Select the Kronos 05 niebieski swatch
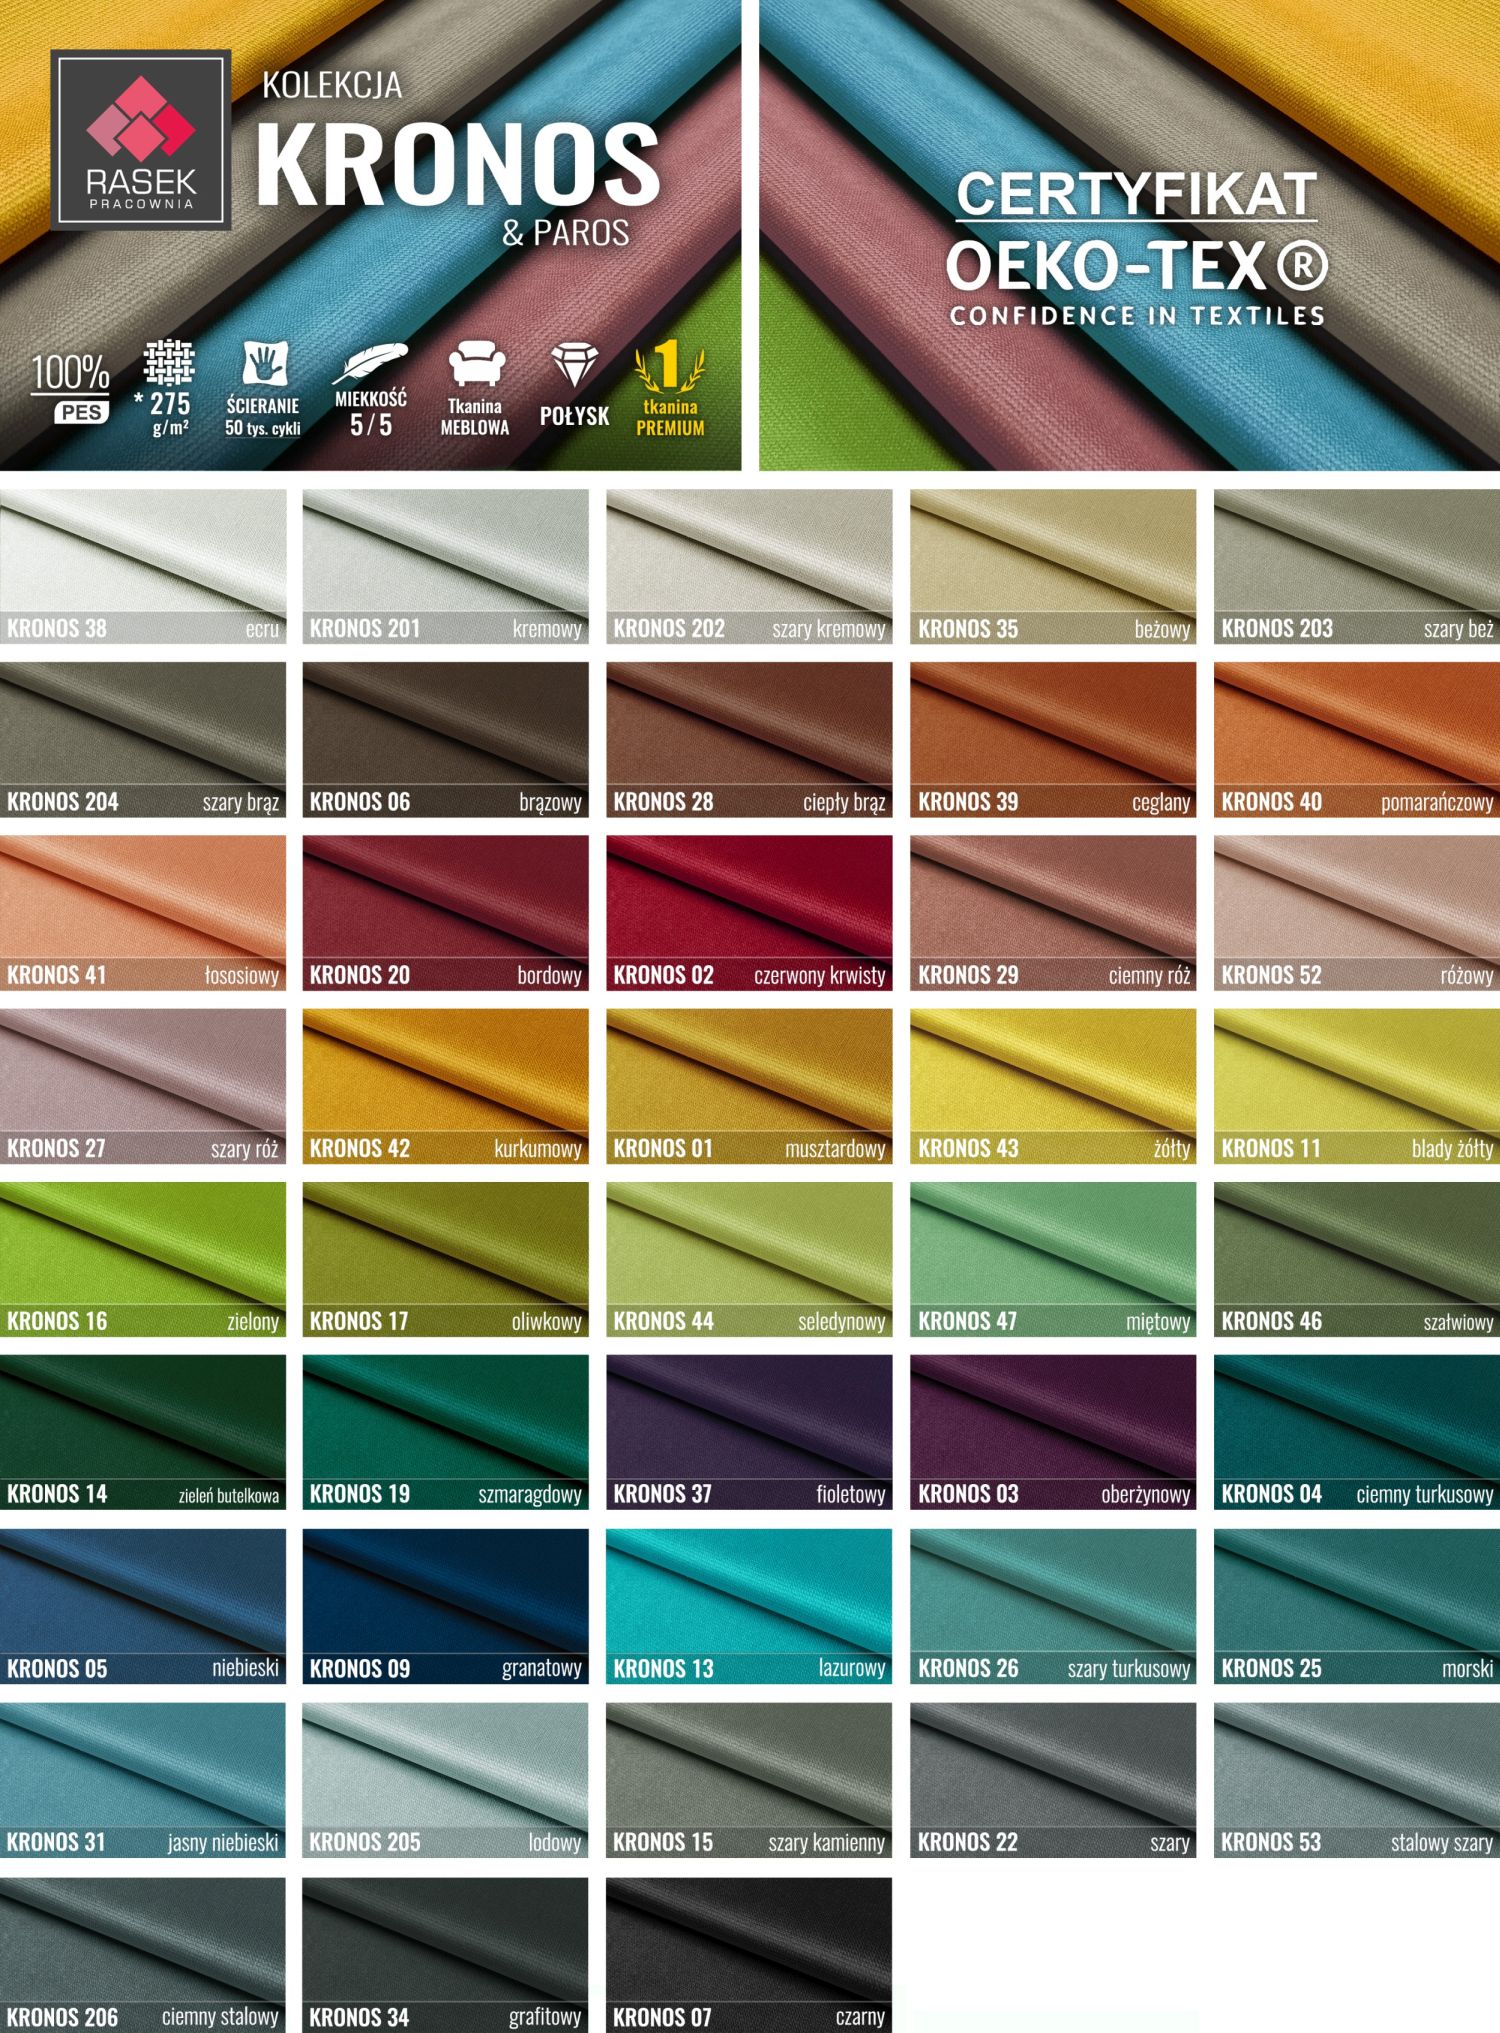Image resolution: width=1500 pixels, height=2033 pixels. coord(143,1606)
